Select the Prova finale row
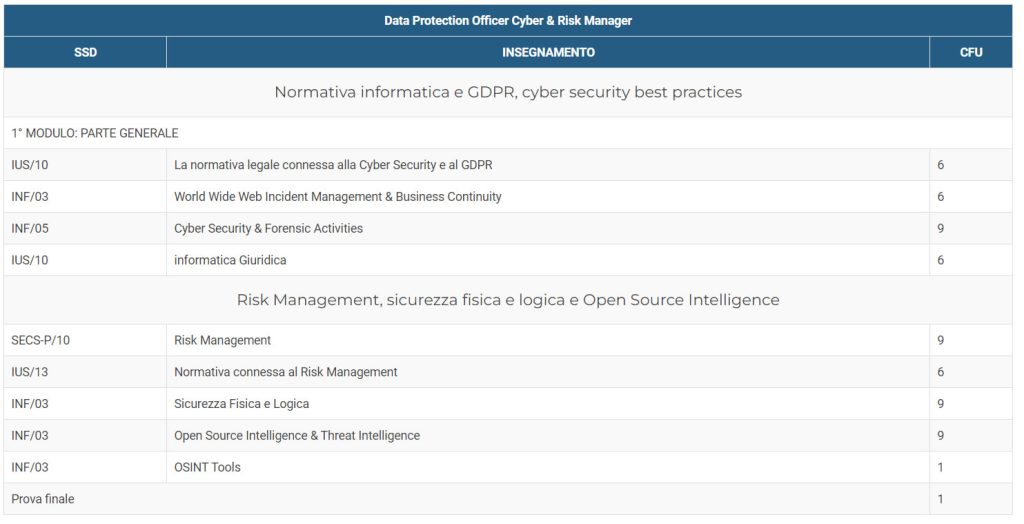The width and height of the screenshot is (1024, 524). [43, 499]
